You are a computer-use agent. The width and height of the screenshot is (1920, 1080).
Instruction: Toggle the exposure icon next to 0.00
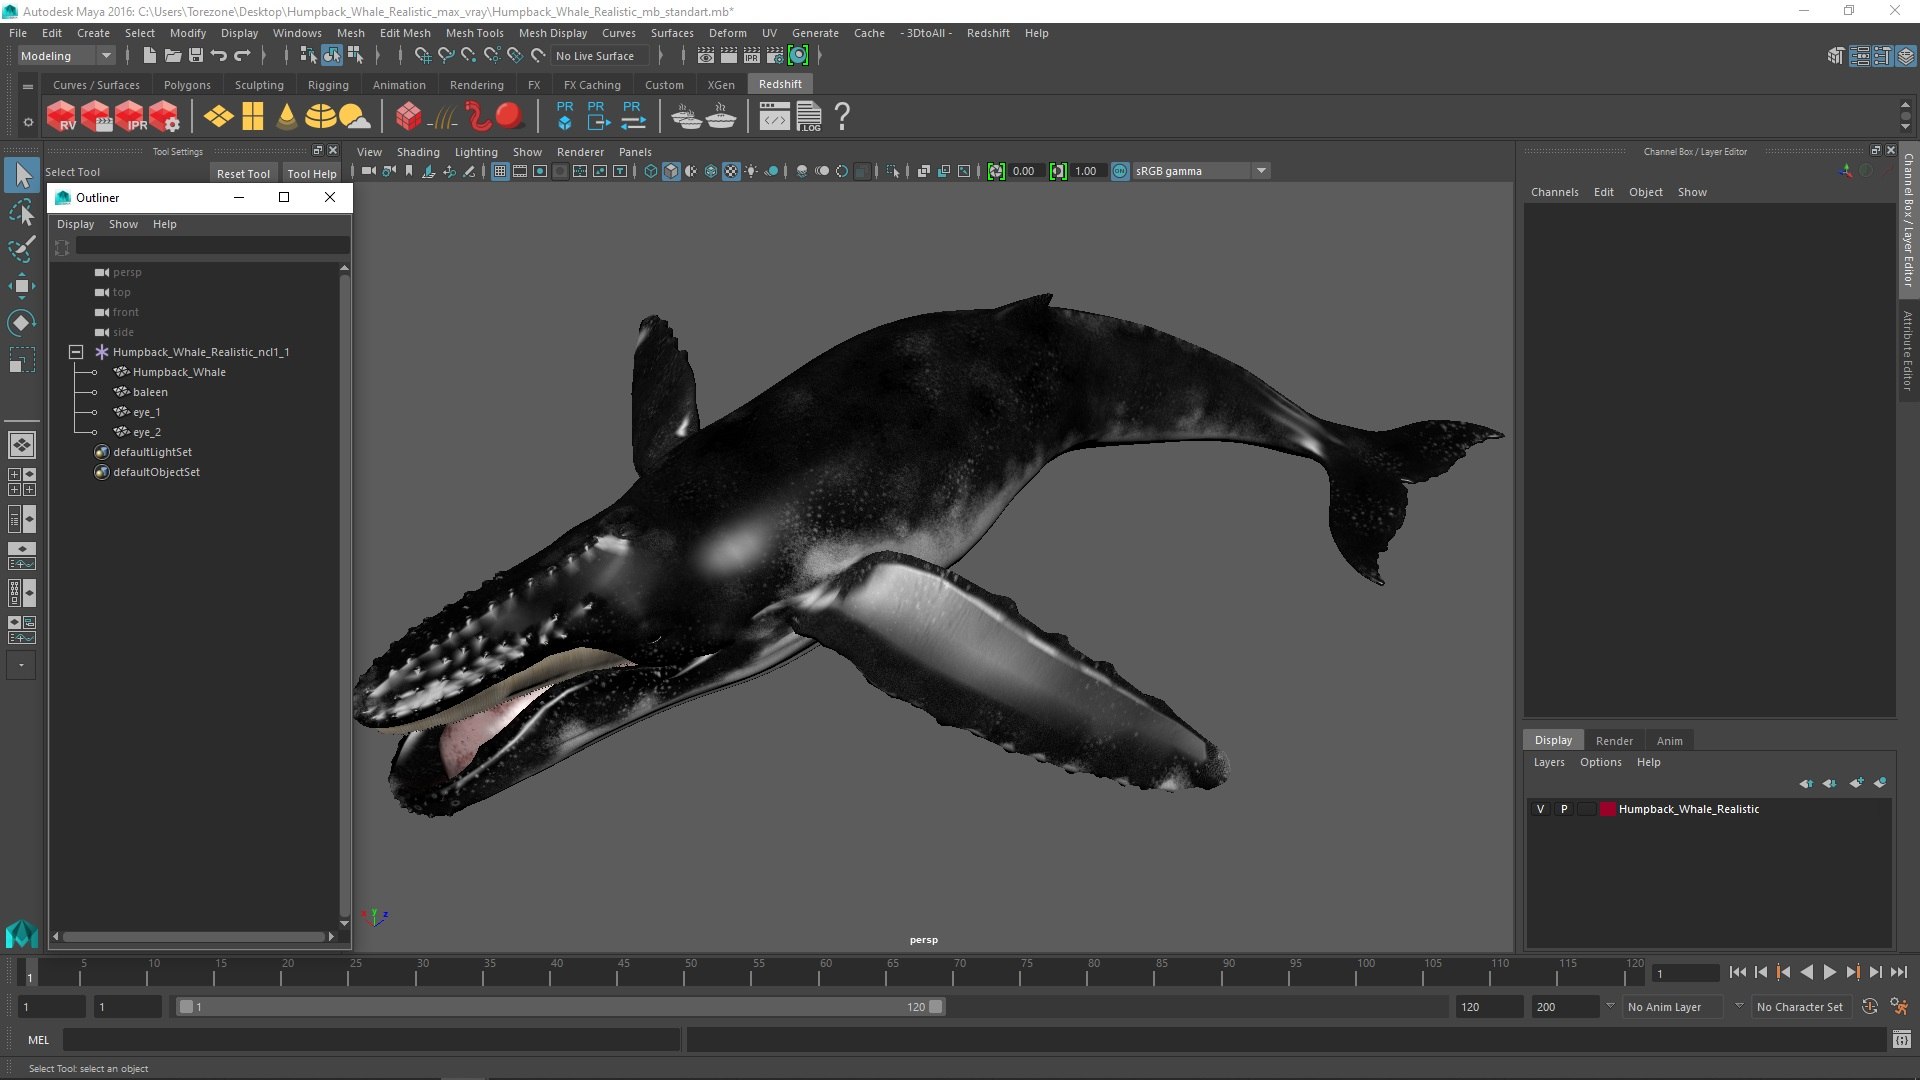(x=996, y=171)
